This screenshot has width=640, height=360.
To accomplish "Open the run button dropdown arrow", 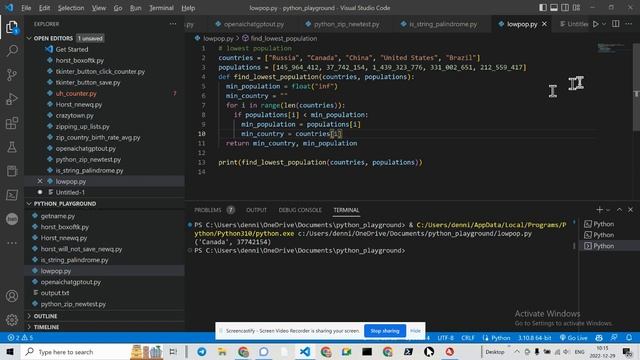I will (x=604, y=24).
